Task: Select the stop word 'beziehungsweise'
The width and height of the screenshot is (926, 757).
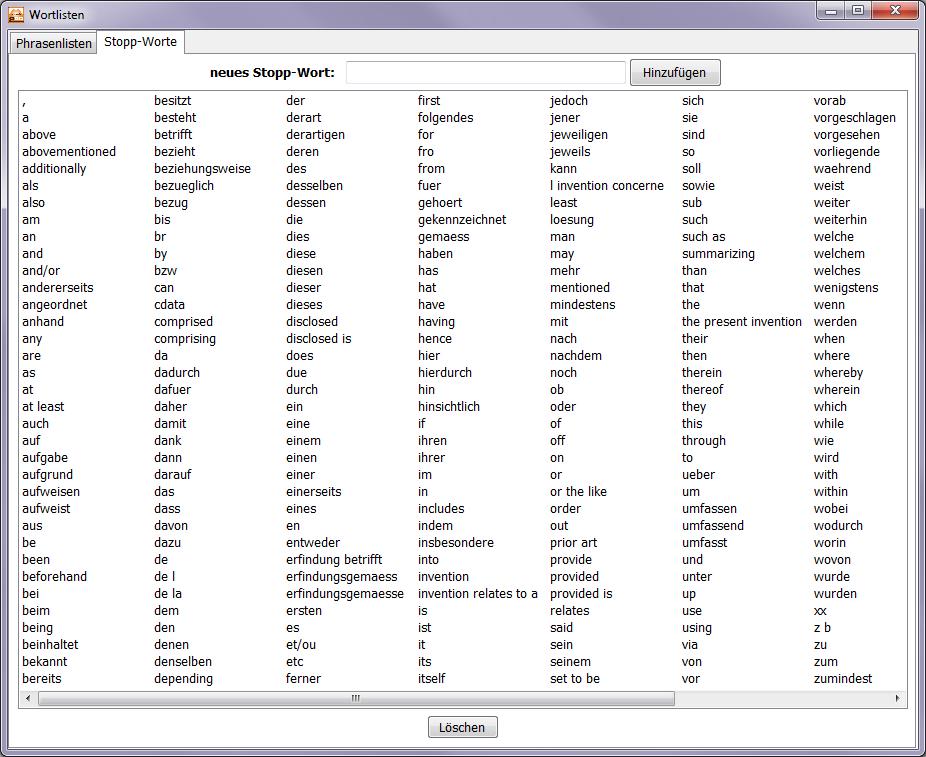Action: point(203,169)
